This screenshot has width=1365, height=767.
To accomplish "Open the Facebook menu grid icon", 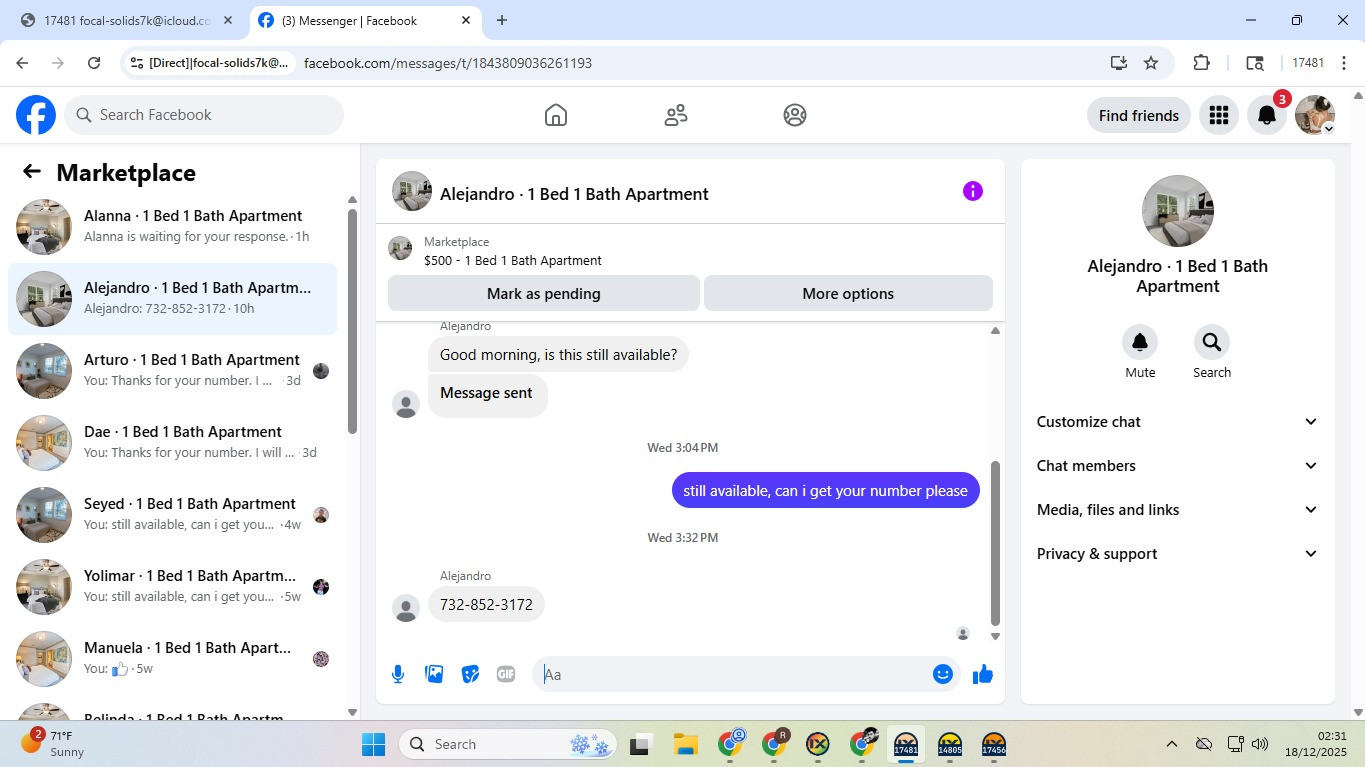I will click(1218, 115).
